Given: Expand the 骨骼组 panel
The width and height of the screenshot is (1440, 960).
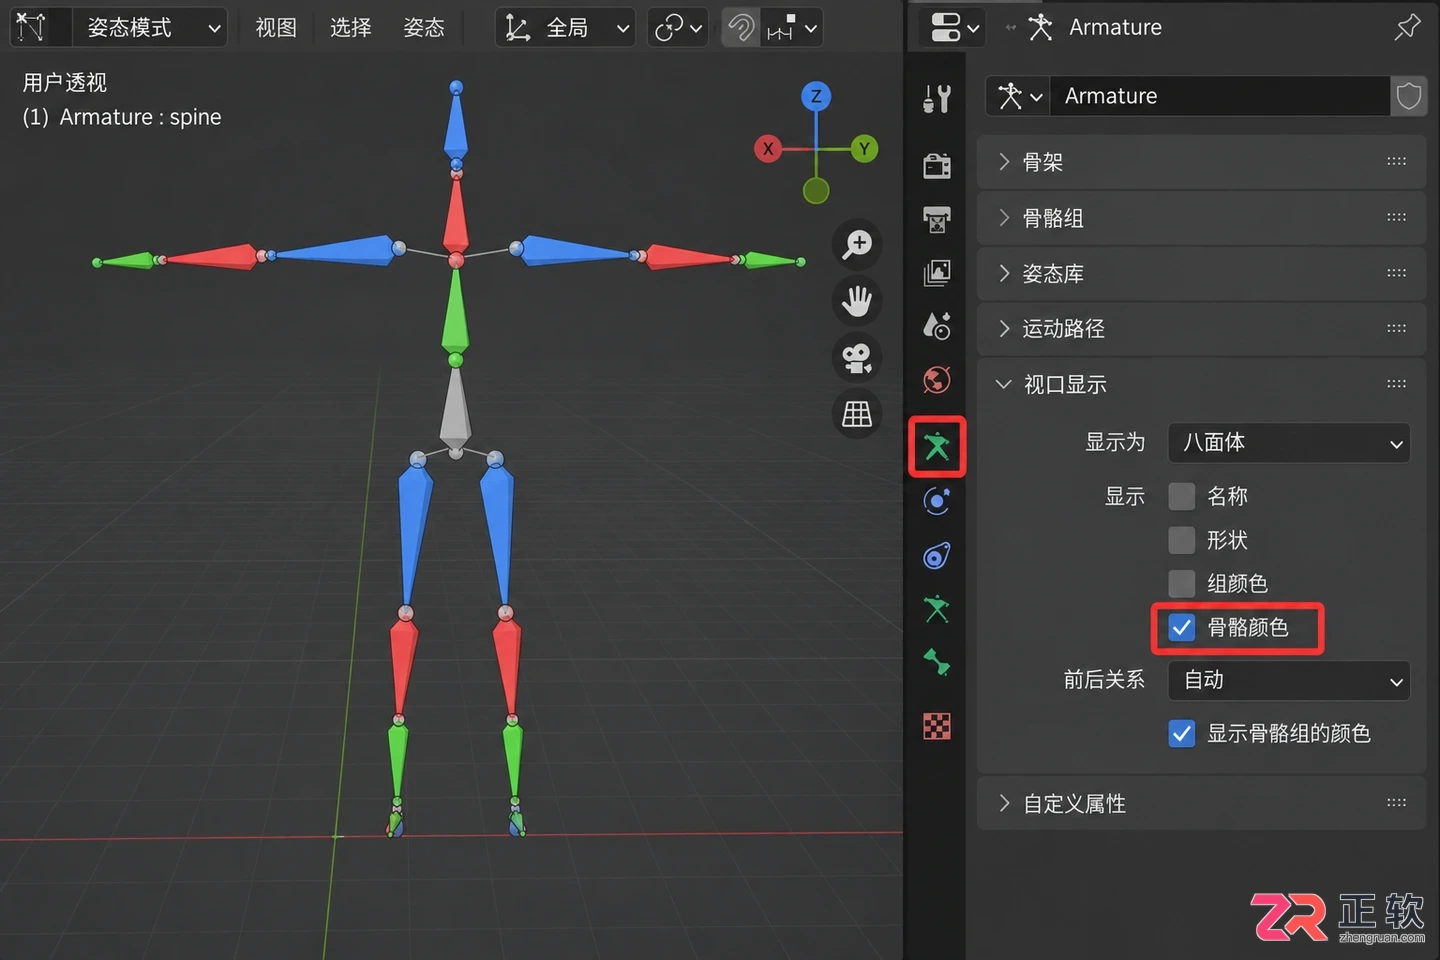Looking at the screenshot, I should click(1201, 218).
